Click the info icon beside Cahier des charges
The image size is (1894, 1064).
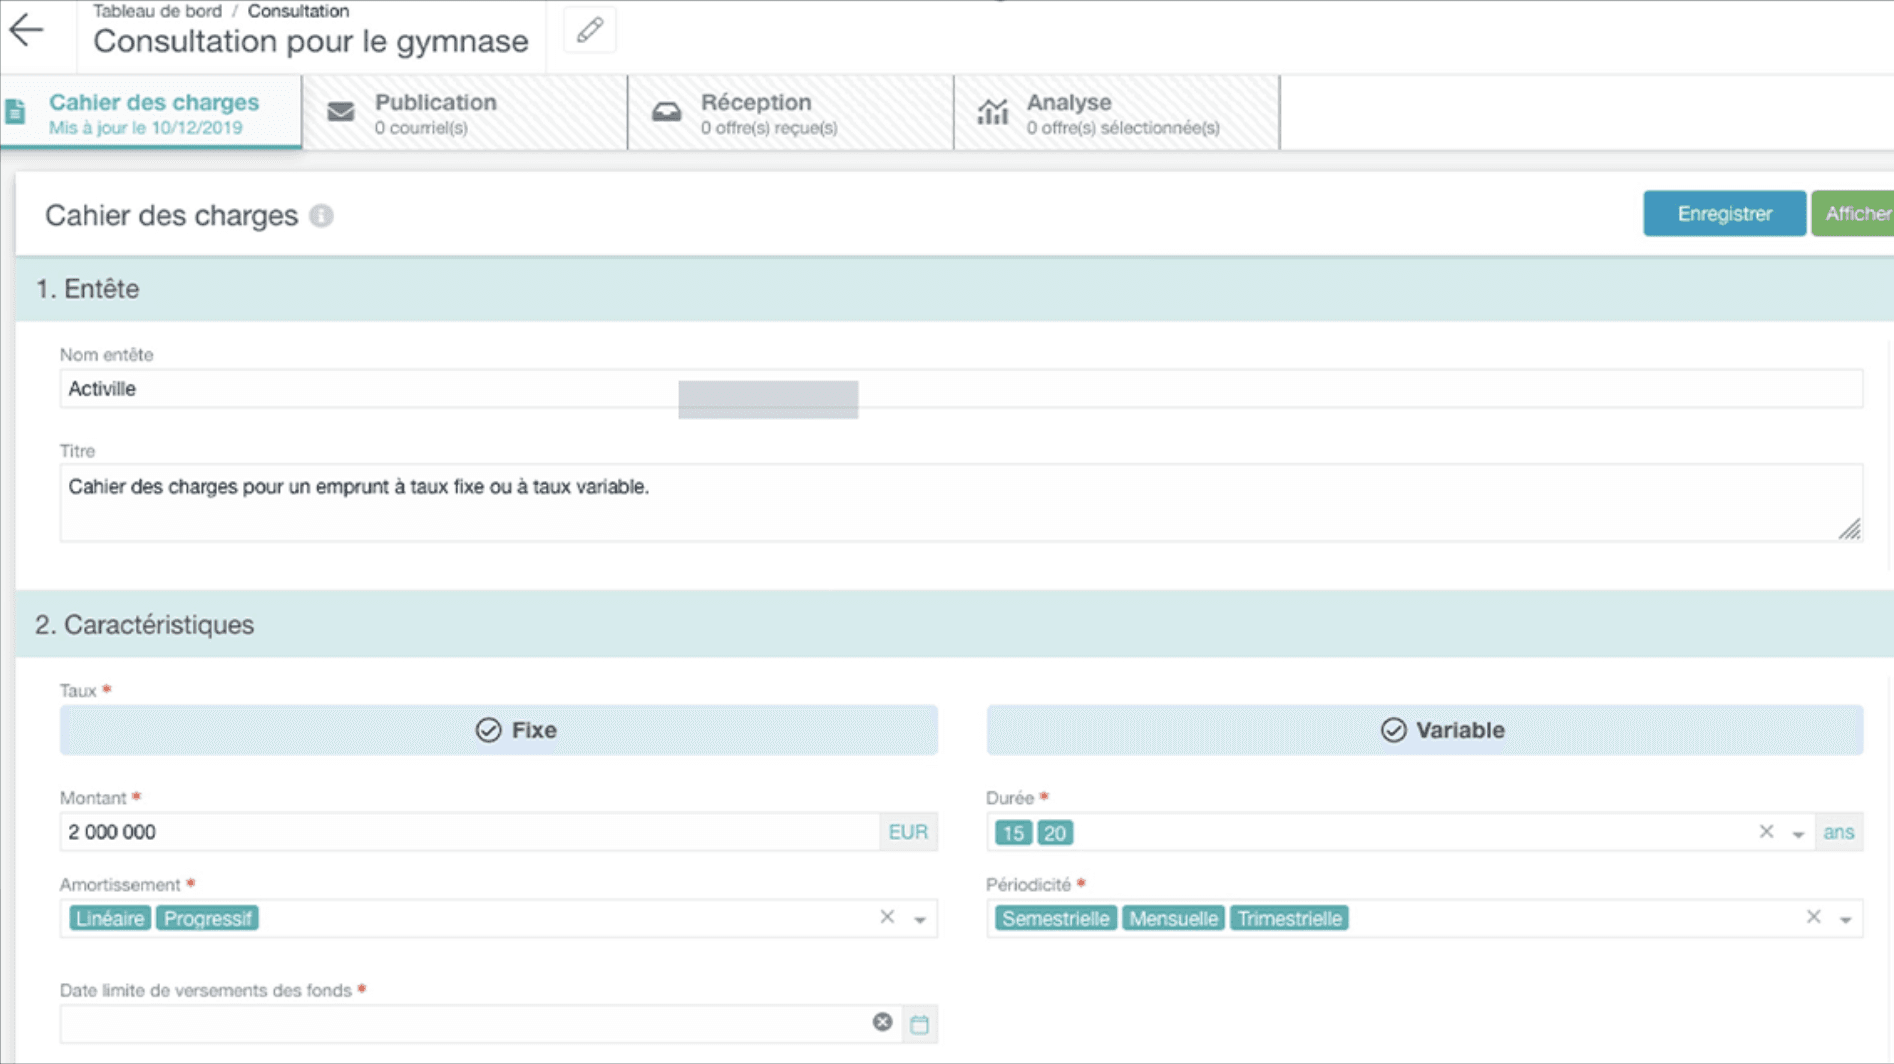[x=321, y=216]
